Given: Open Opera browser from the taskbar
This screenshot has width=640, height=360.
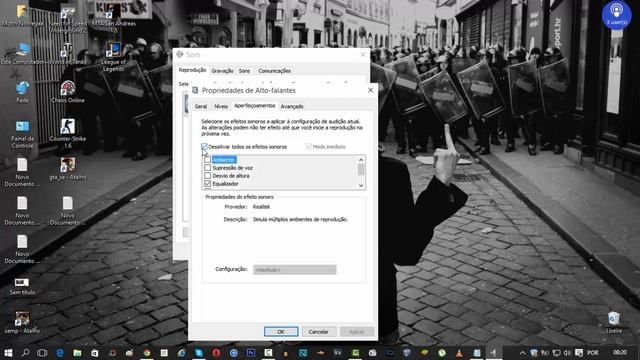Looking at the screenshot, I should point(216,353).
